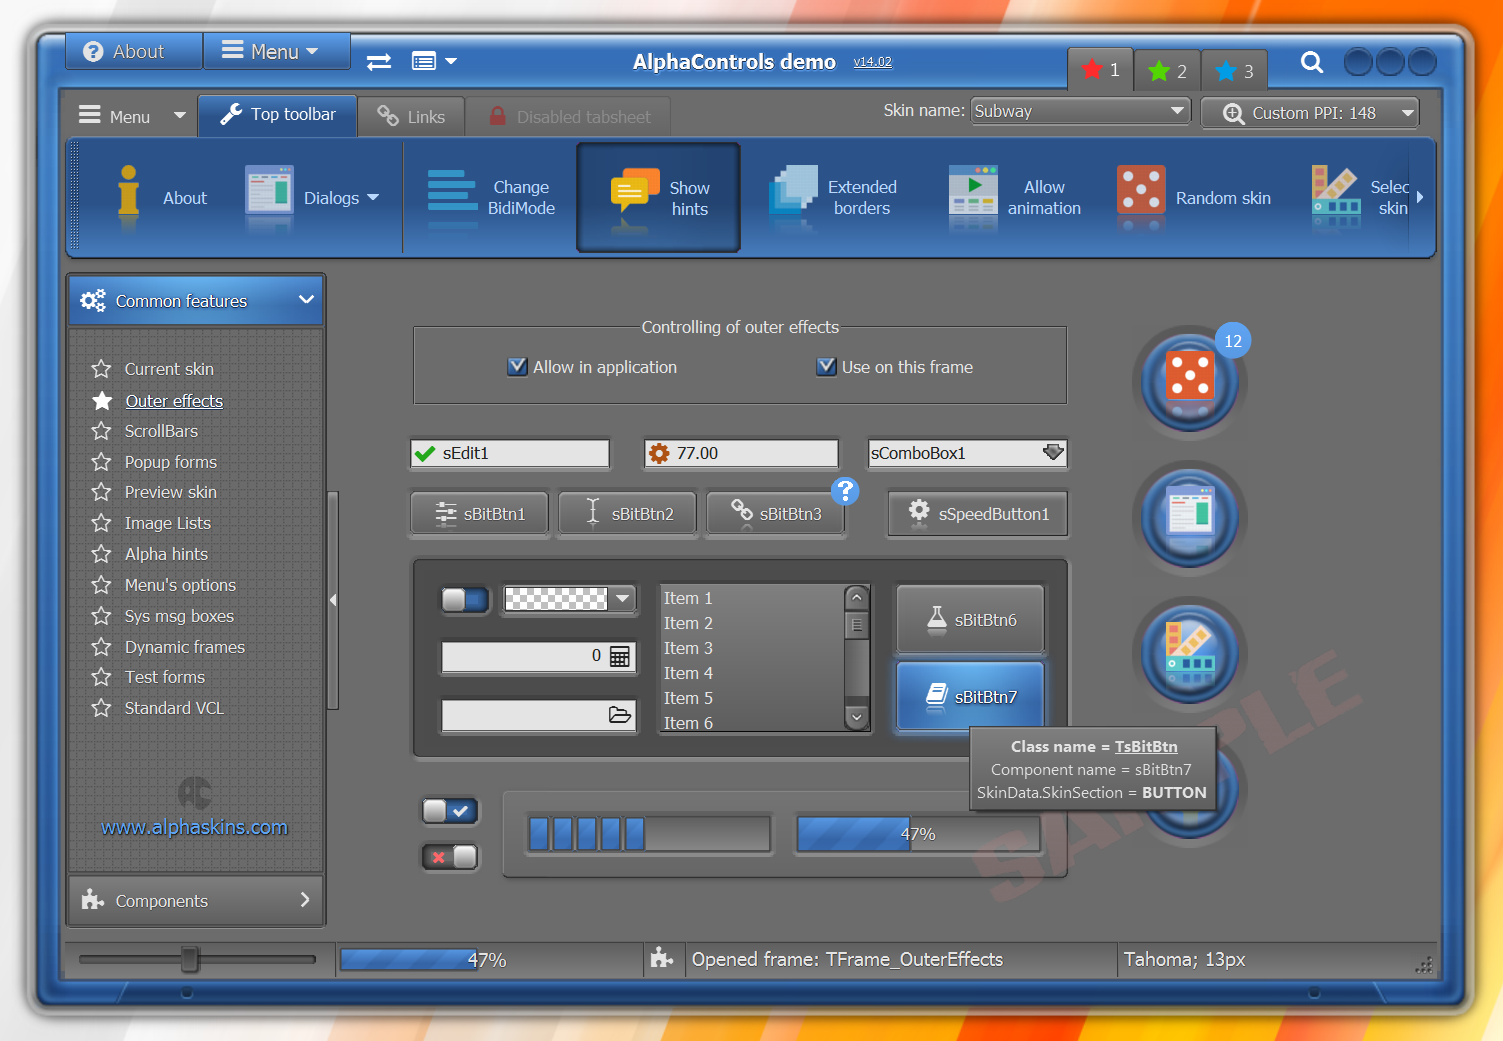Open the www.alphaskins.com link
The image size is (1503, 1041).
click(194, 827)
